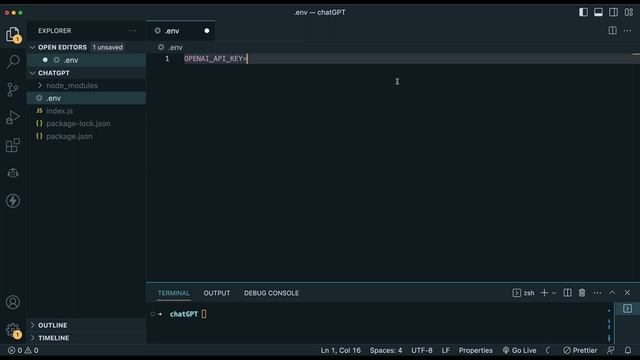Viewport: 640px width, 360px height.
Task: Switch to the Output panel tab
Action: (217, 293)
